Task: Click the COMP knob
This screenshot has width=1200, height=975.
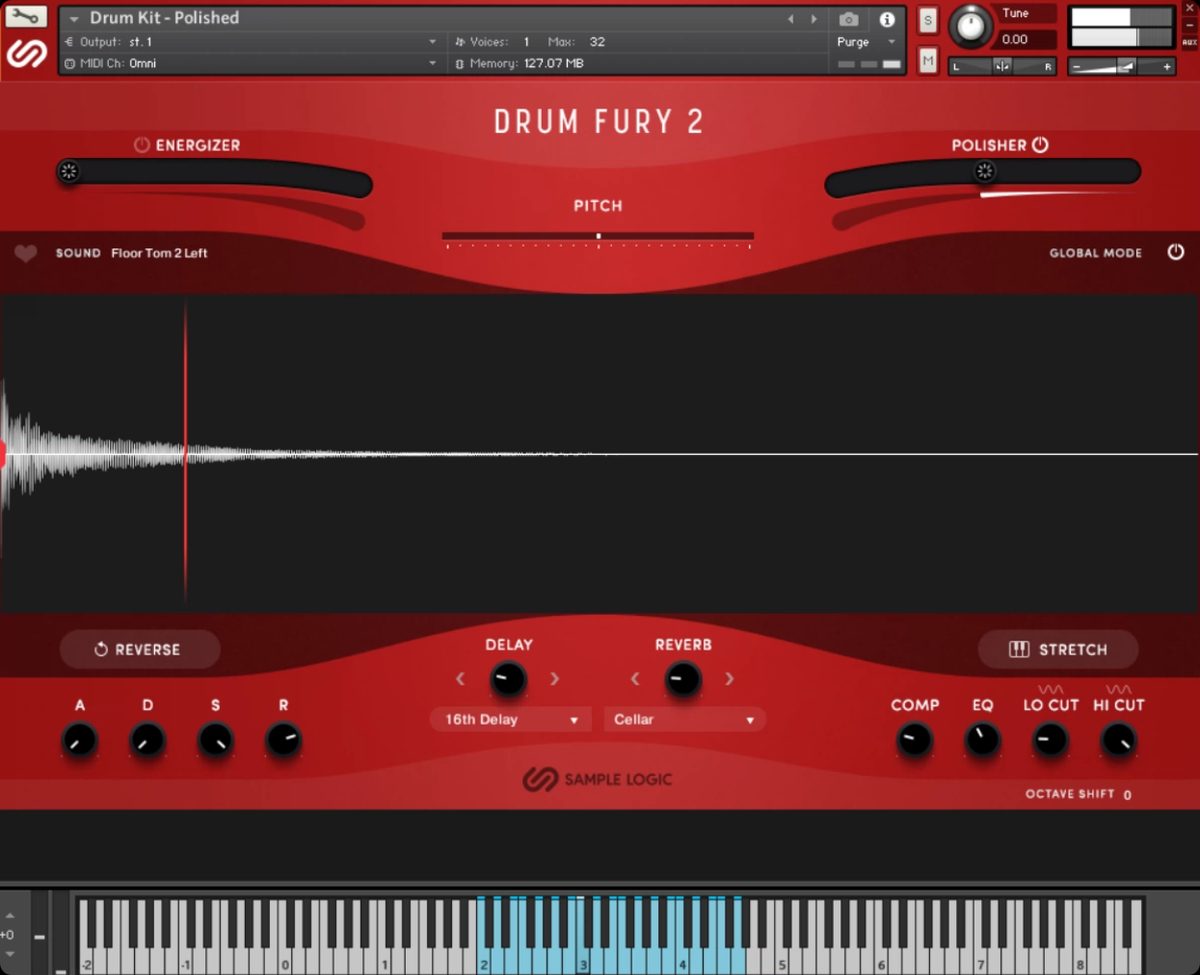Action: [x=914, y=740]
